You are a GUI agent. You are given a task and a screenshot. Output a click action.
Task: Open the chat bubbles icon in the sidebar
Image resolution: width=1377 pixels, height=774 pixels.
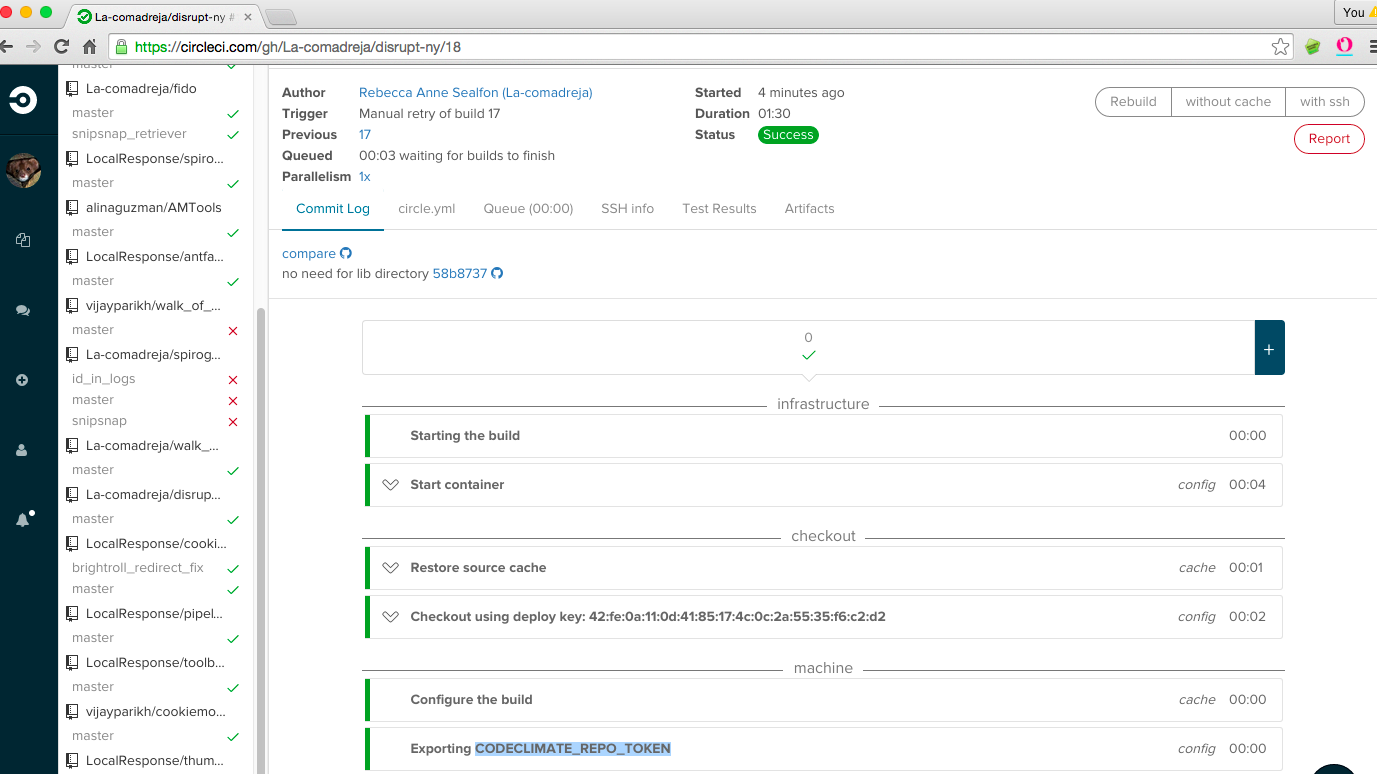pos(22,310)
